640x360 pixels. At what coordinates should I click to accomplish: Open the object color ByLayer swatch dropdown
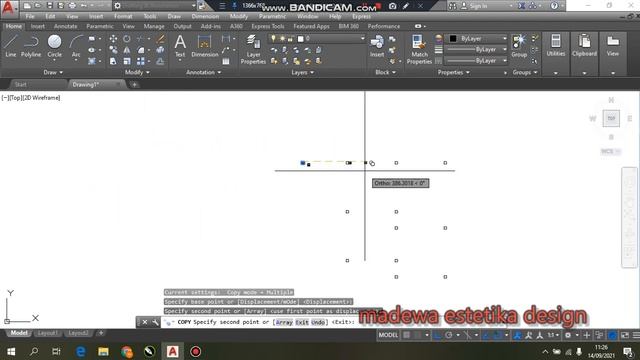point(476,38)
